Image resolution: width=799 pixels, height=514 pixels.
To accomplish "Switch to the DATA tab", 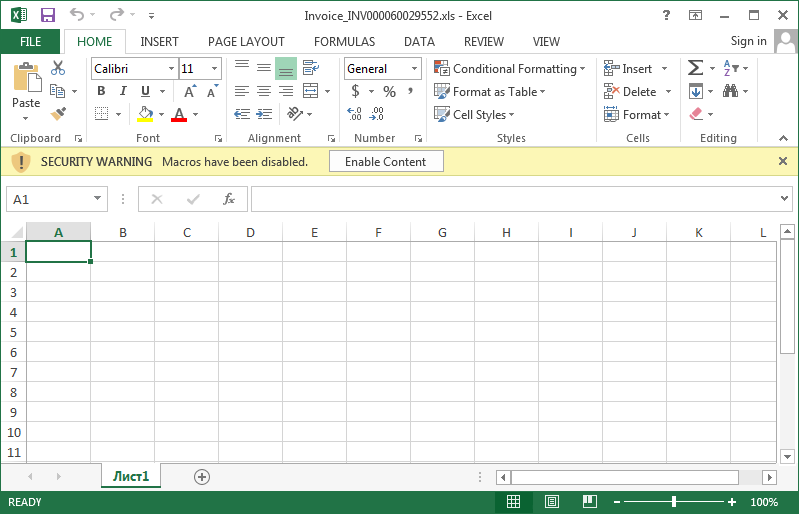I will click(419, 42).
